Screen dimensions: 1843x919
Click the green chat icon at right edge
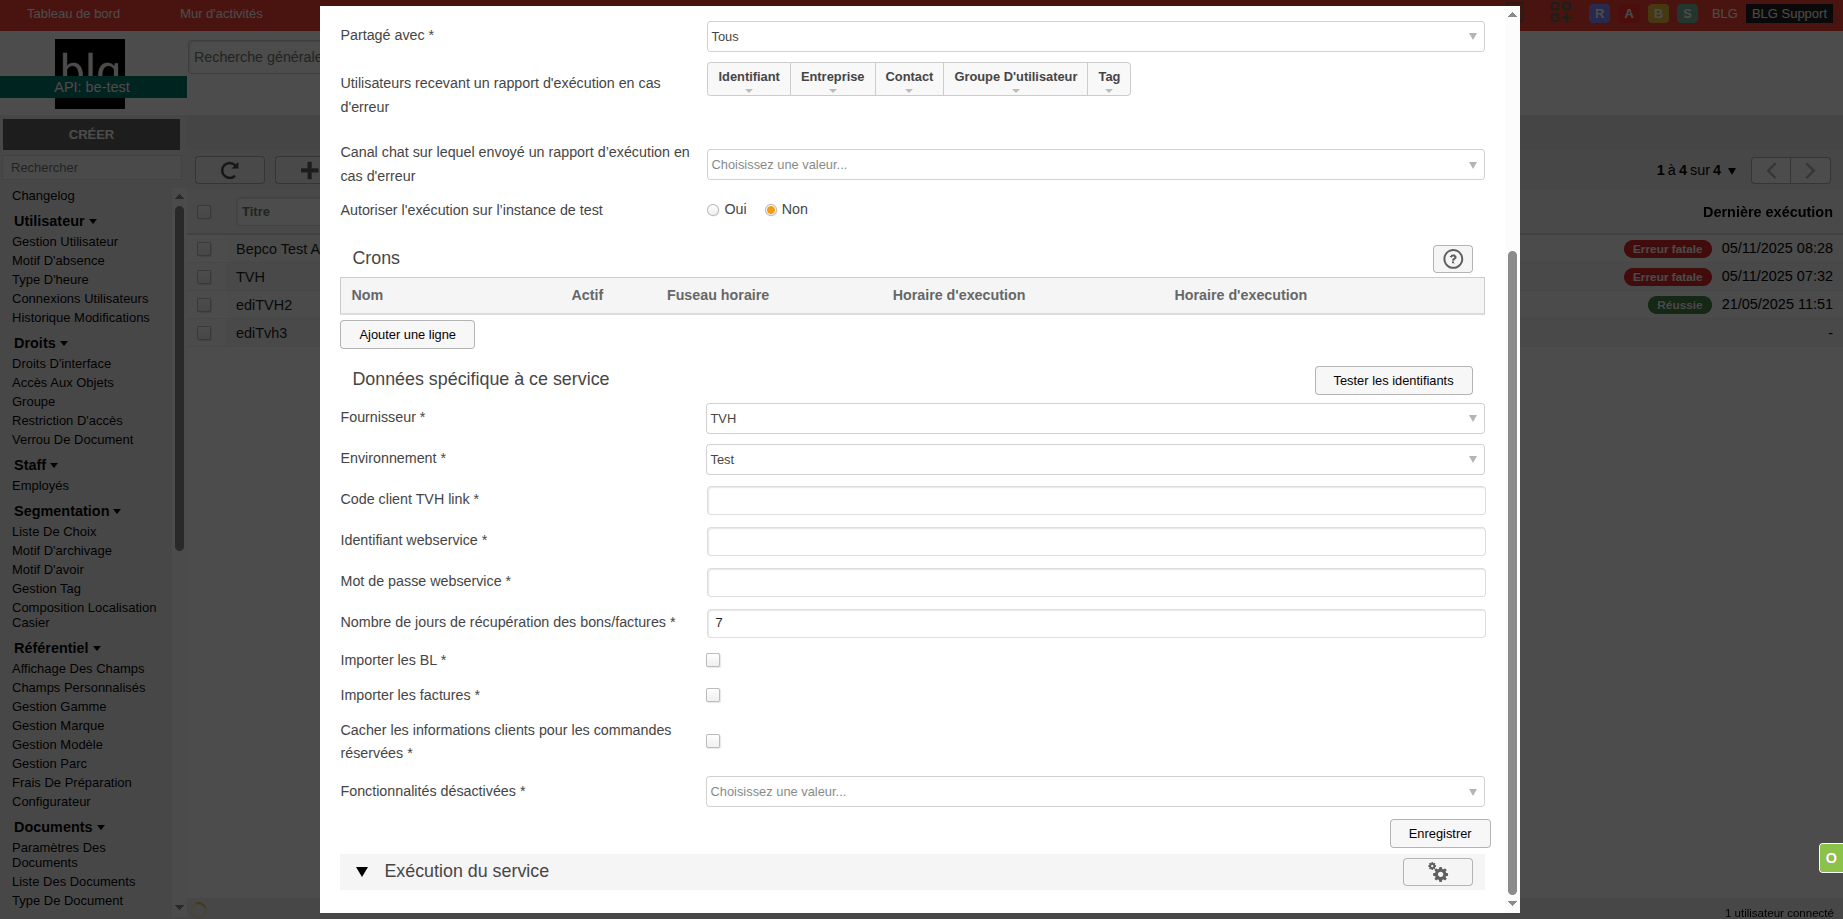point(1830,858)
